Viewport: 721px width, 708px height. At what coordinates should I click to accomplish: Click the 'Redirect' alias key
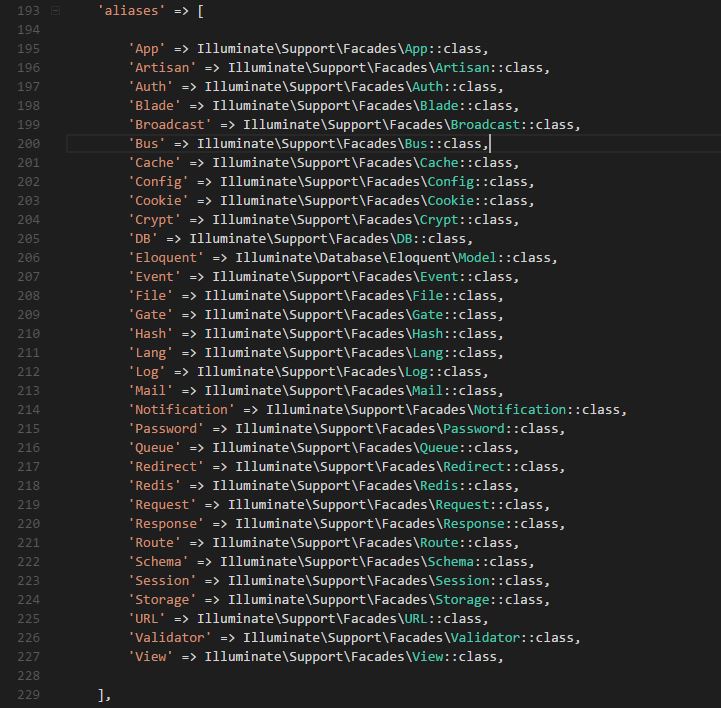(x=166, y=467)
